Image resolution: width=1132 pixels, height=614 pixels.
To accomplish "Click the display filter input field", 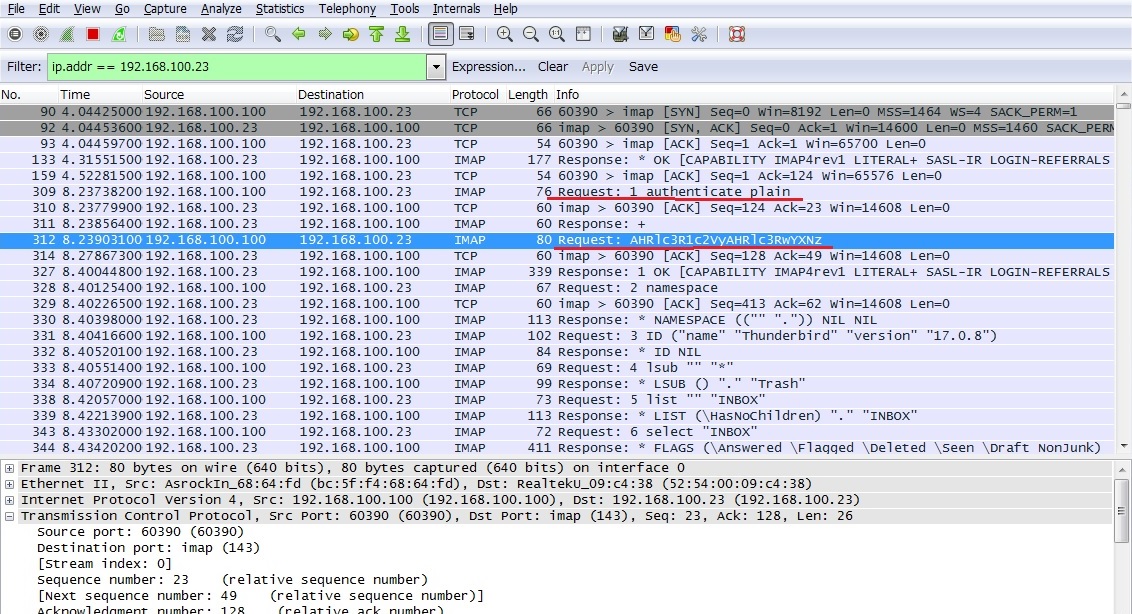I will point(238,66).
